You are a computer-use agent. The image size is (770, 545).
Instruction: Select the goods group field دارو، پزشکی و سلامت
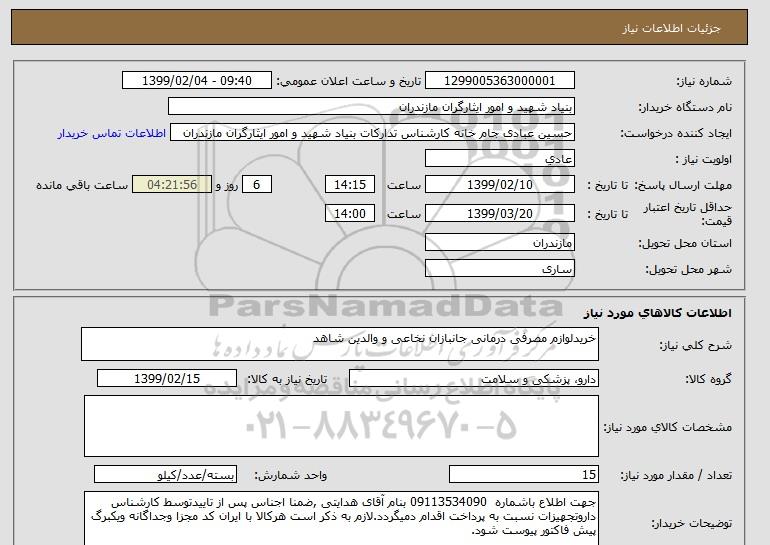pyautogui.click(x=473, y=379)
